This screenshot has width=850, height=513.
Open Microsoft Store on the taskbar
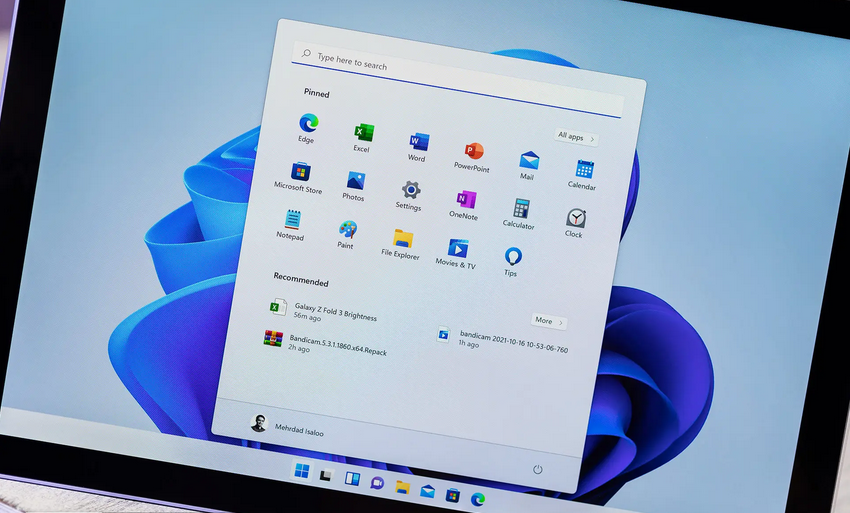453,495
